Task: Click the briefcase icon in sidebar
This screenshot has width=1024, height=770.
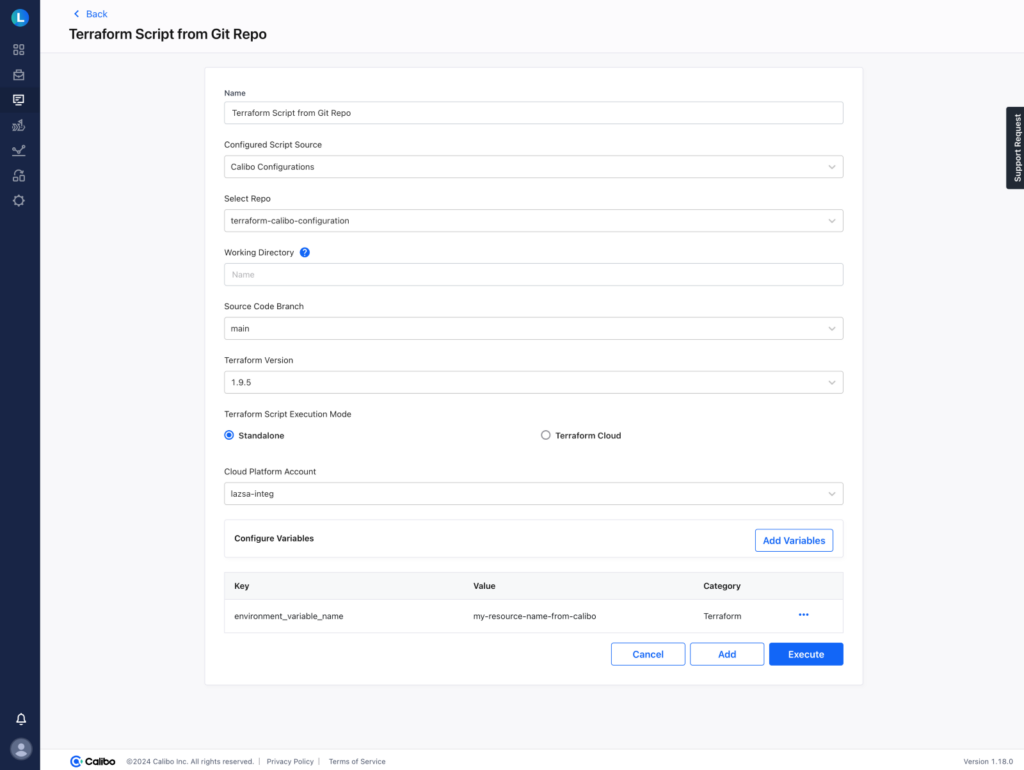Action: pos(19,75)
